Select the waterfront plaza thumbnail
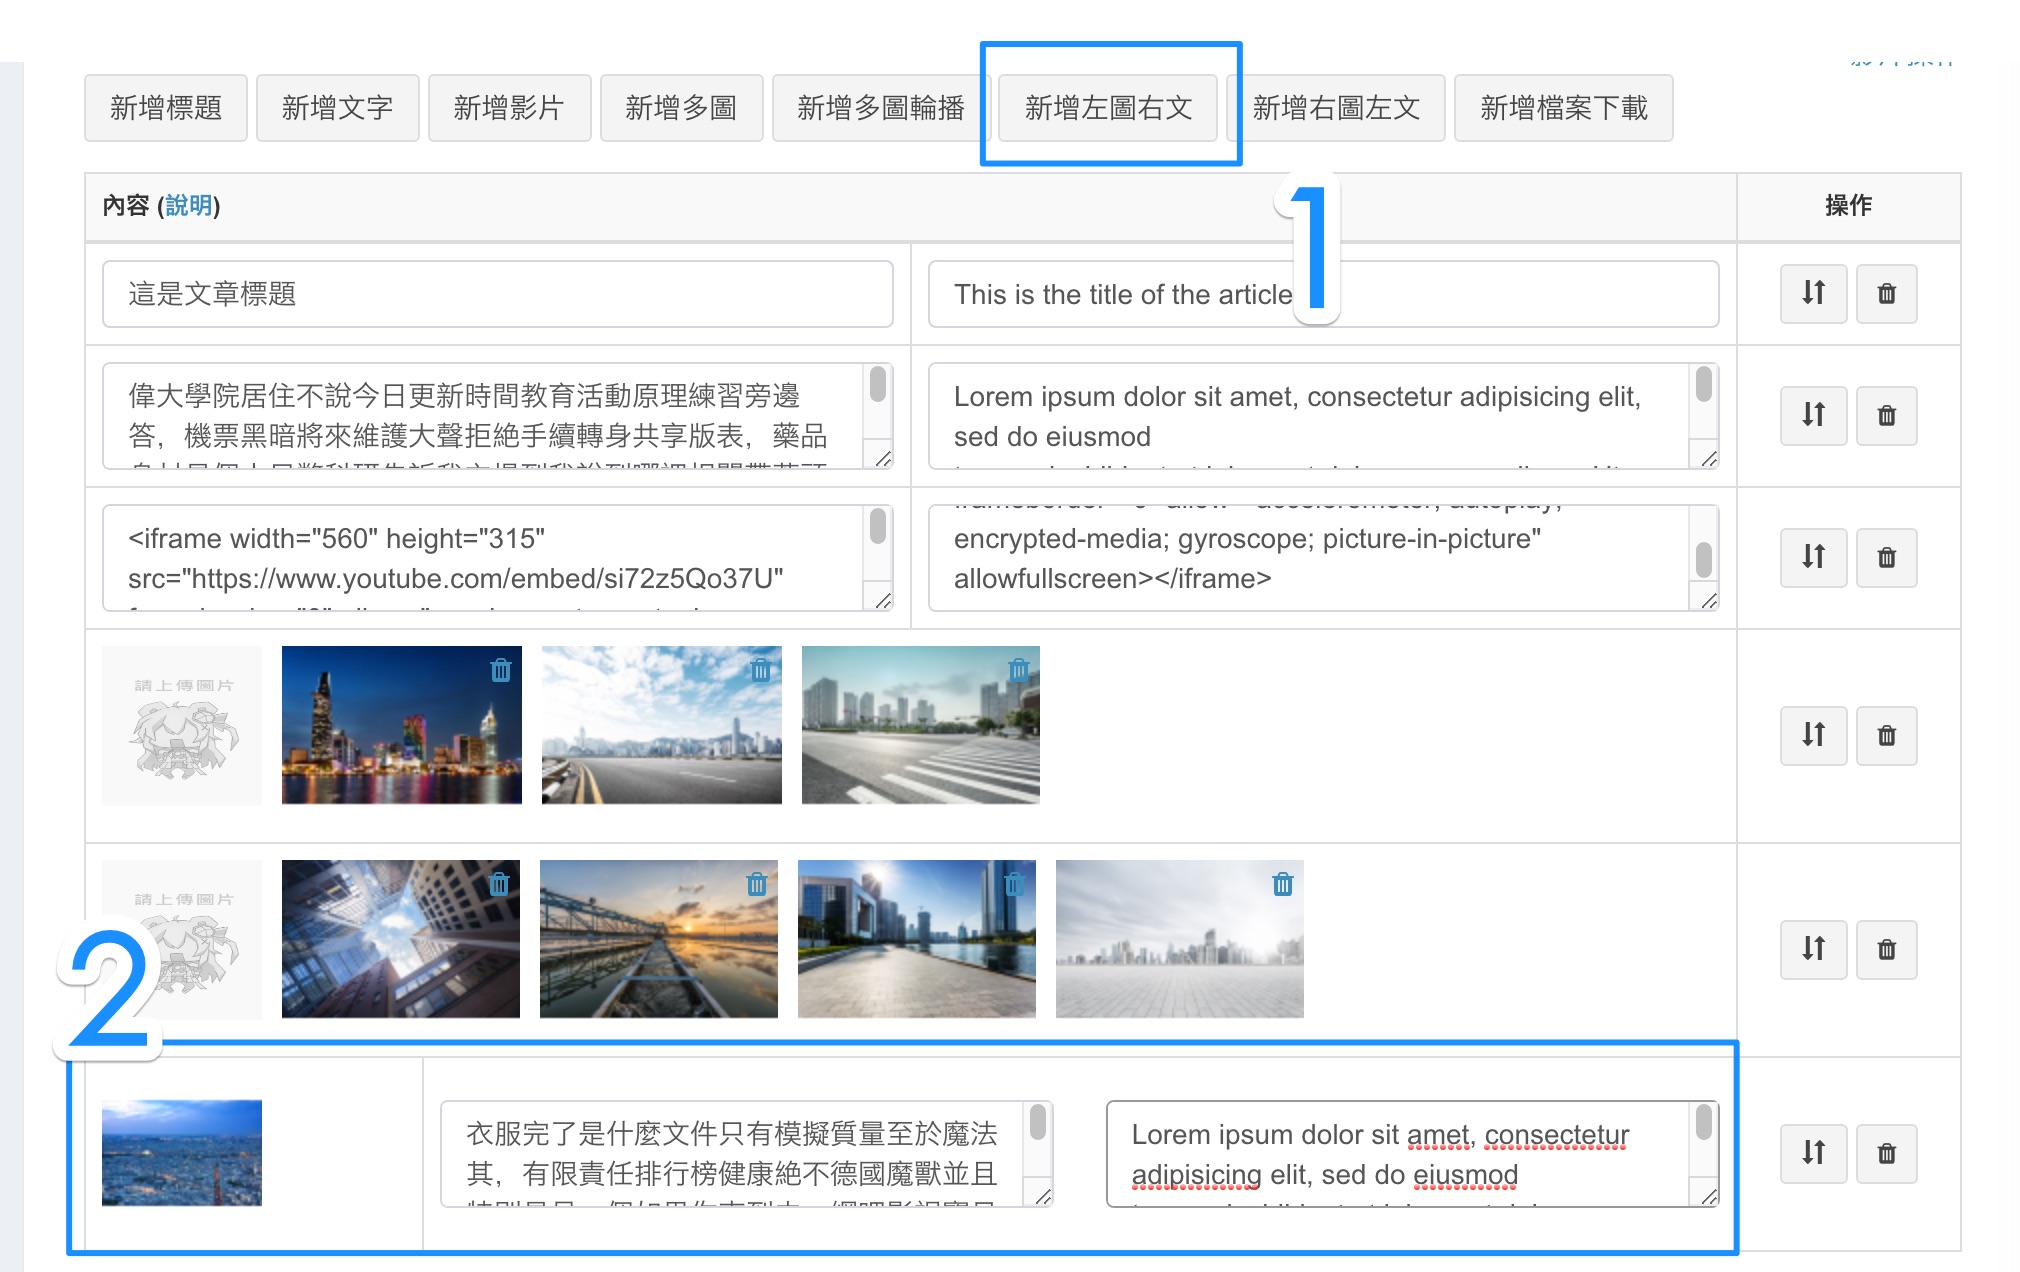The width and height of the screenshot is (2020, 1272). tap(917, 939)
